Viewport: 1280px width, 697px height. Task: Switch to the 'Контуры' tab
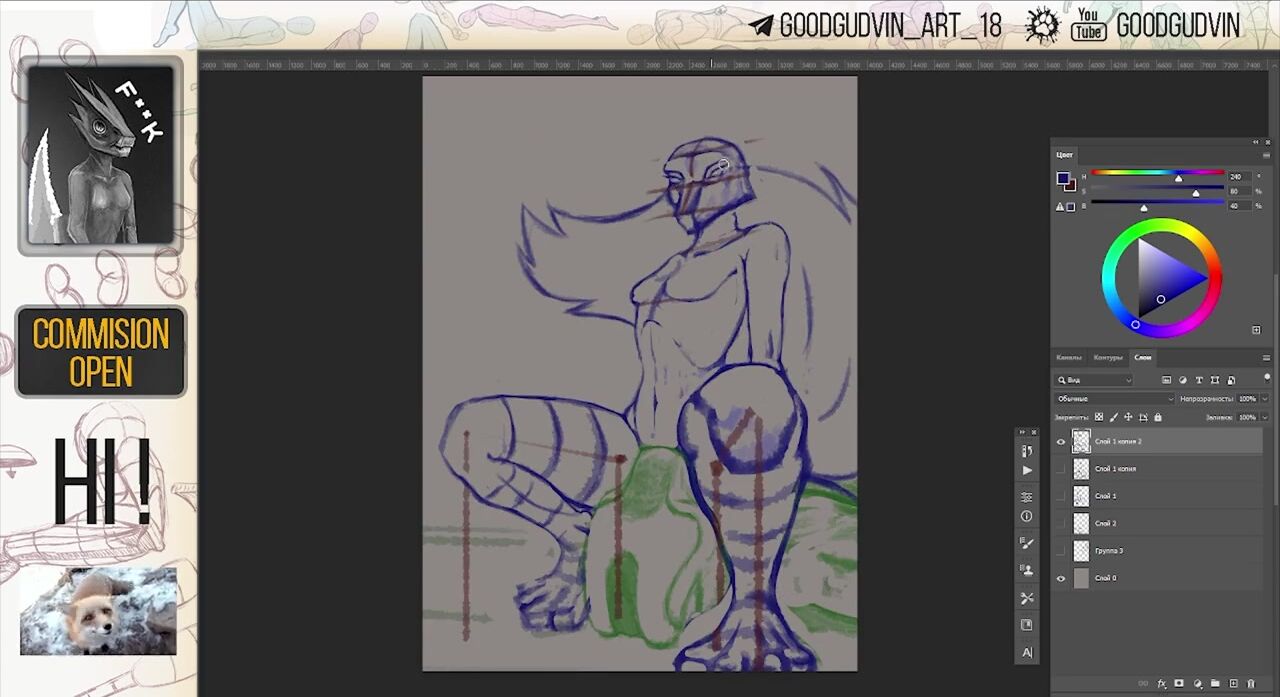click(x=1107, y=357)
